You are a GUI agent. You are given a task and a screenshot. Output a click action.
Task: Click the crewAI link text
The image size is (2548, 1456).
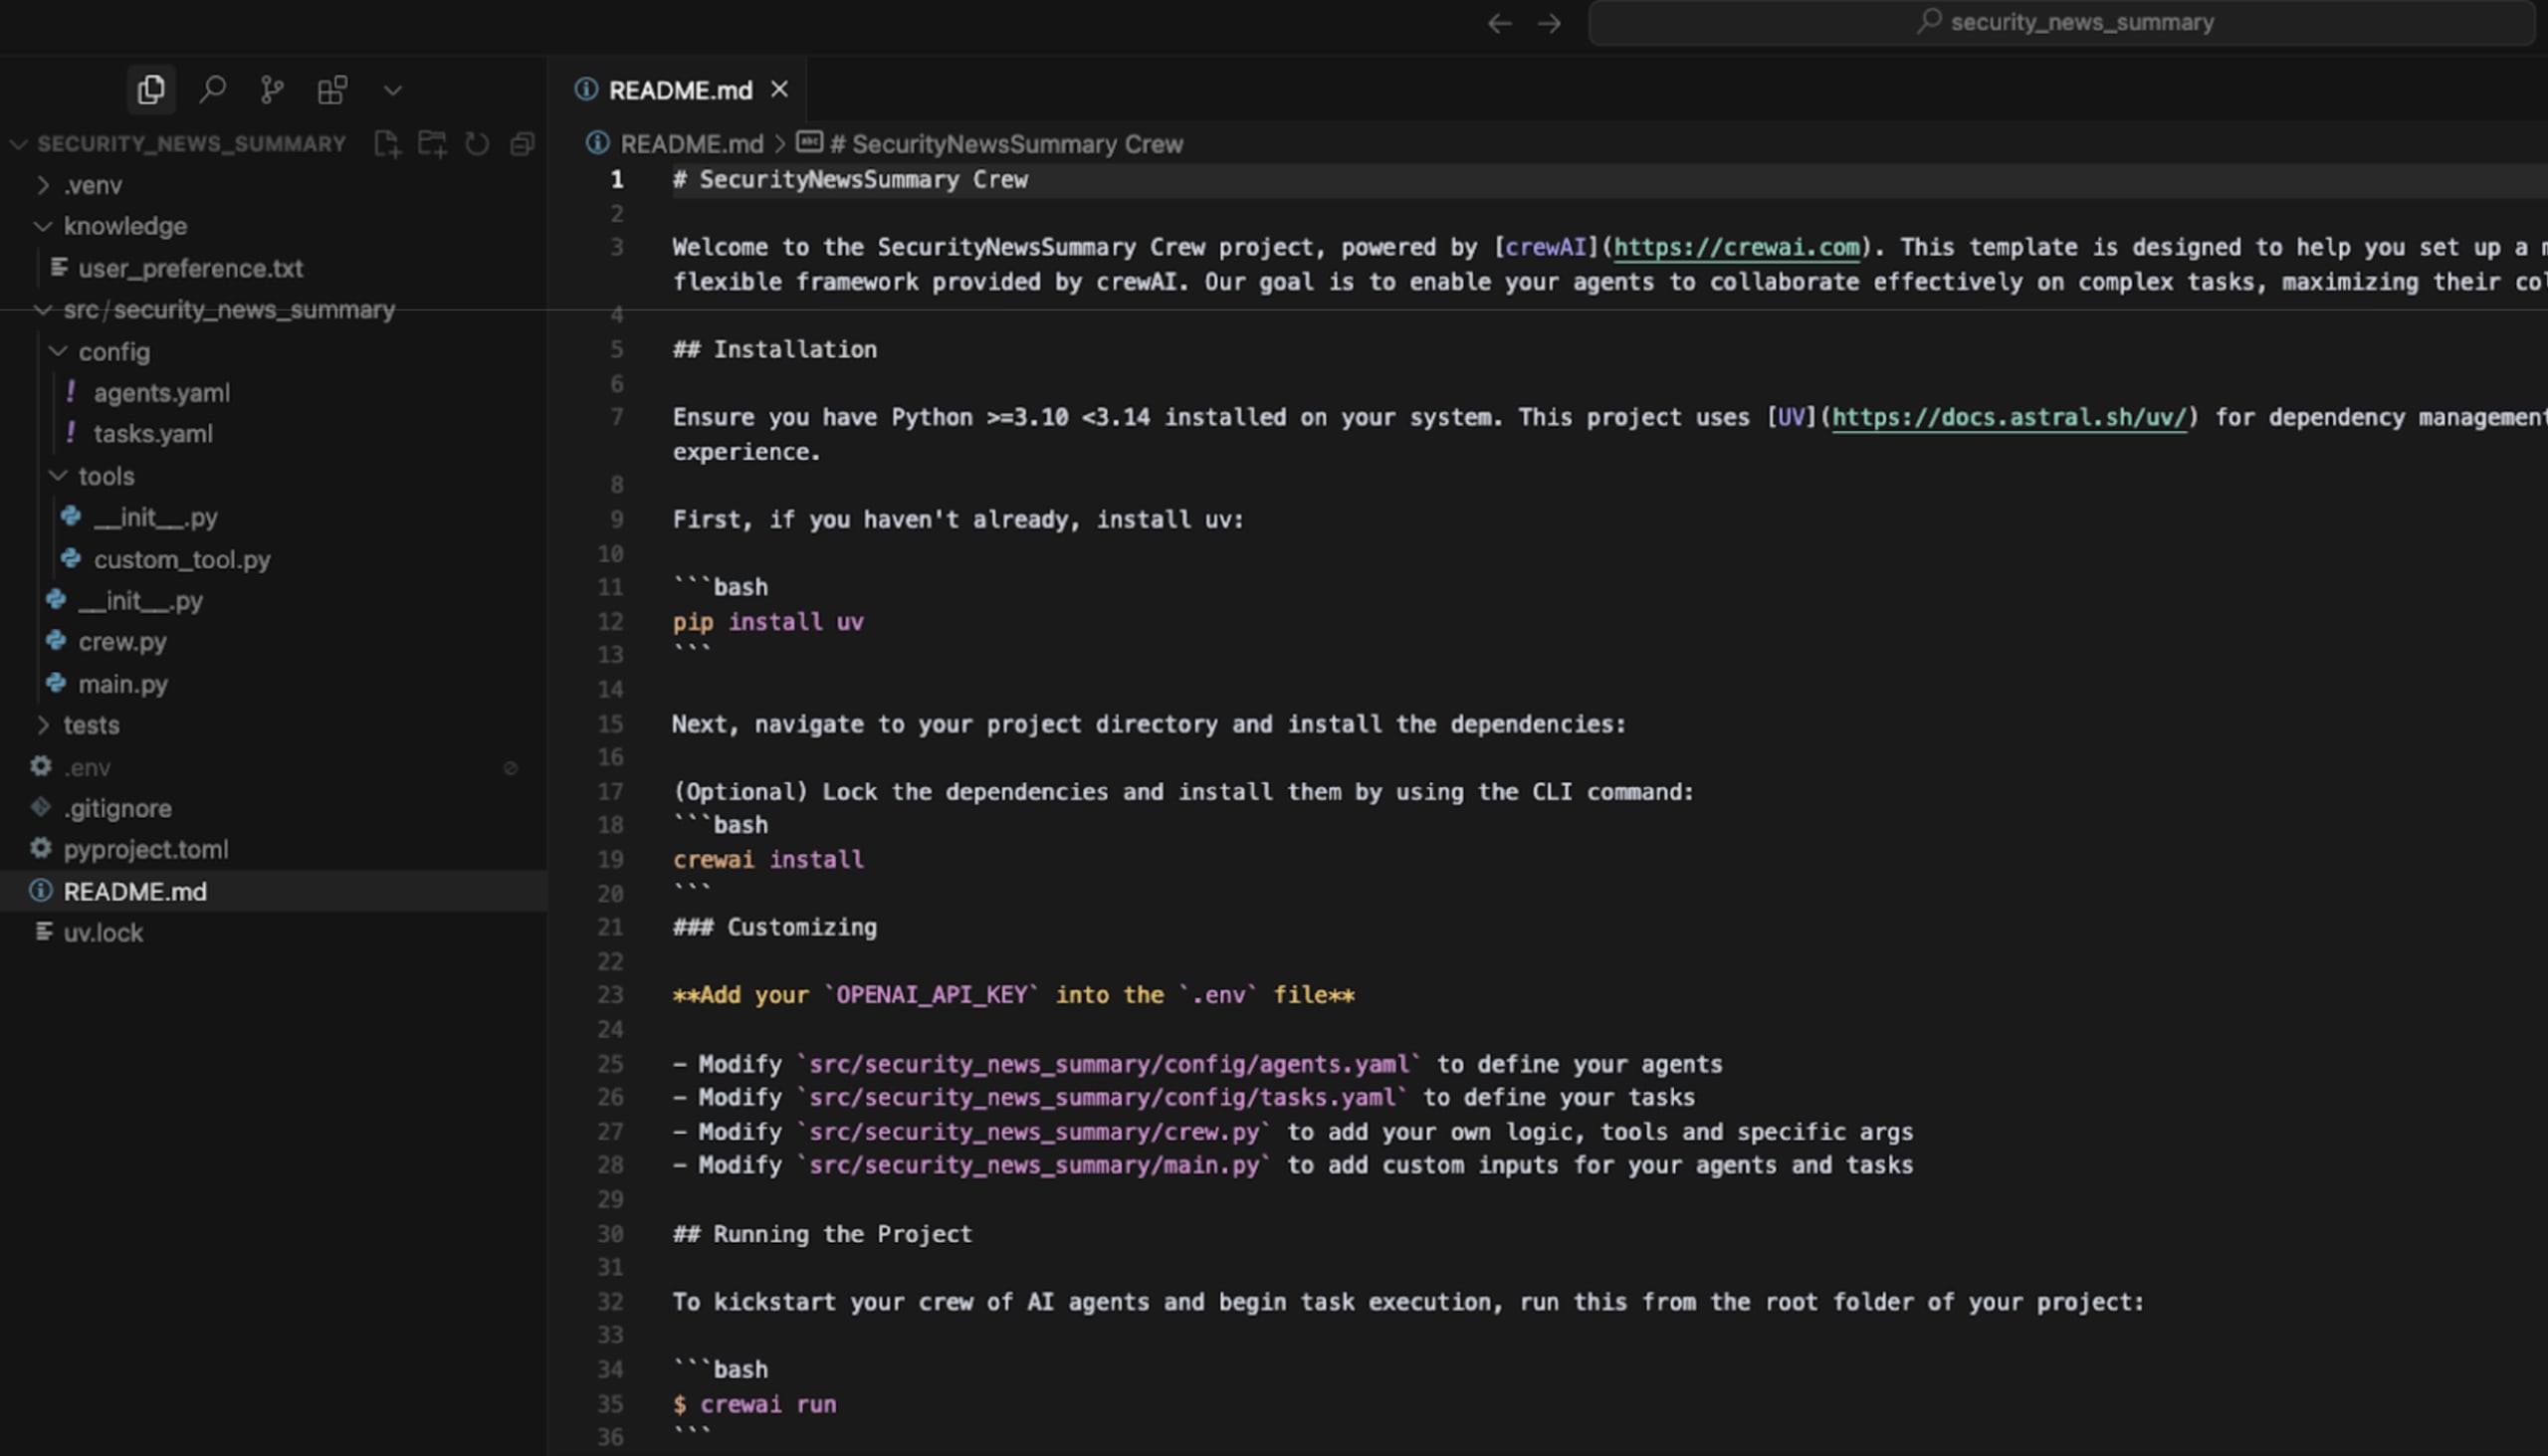1545,247
